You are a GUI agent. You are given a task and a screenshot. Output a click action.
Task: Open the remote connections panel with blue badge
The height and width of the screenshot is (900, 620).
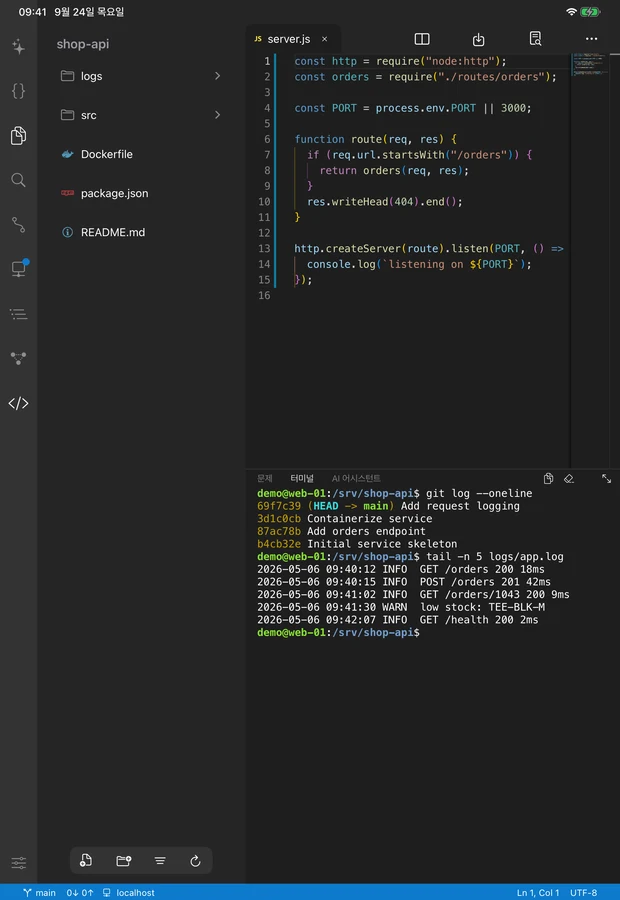(19, 268)
